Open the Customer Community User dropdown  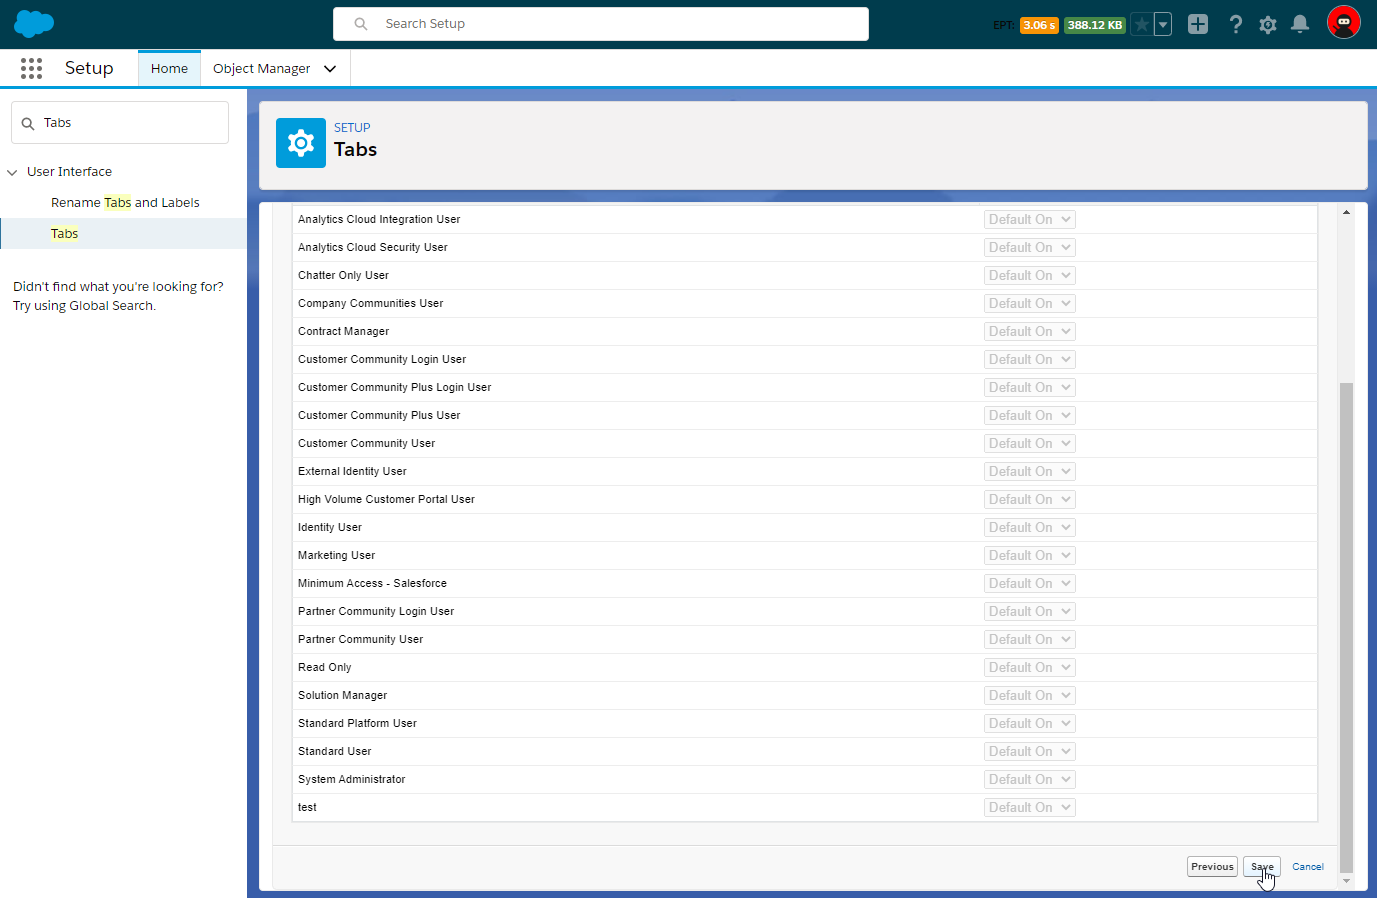coord(1029,443)
